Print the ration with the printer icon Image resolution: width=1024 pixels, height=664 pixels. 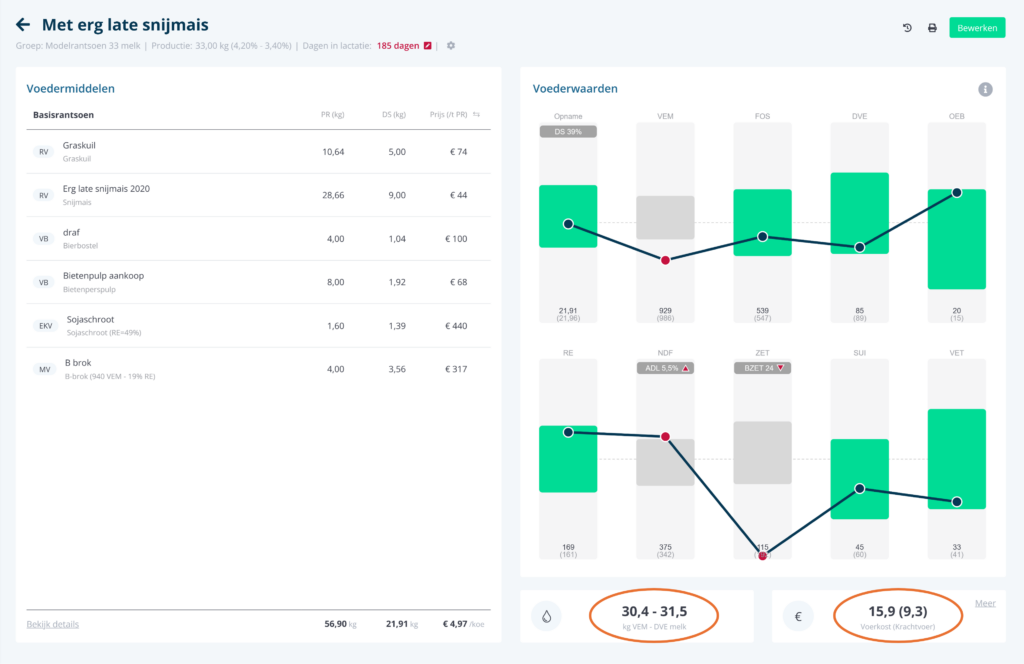pyautogui.click(x=932, y=28)
